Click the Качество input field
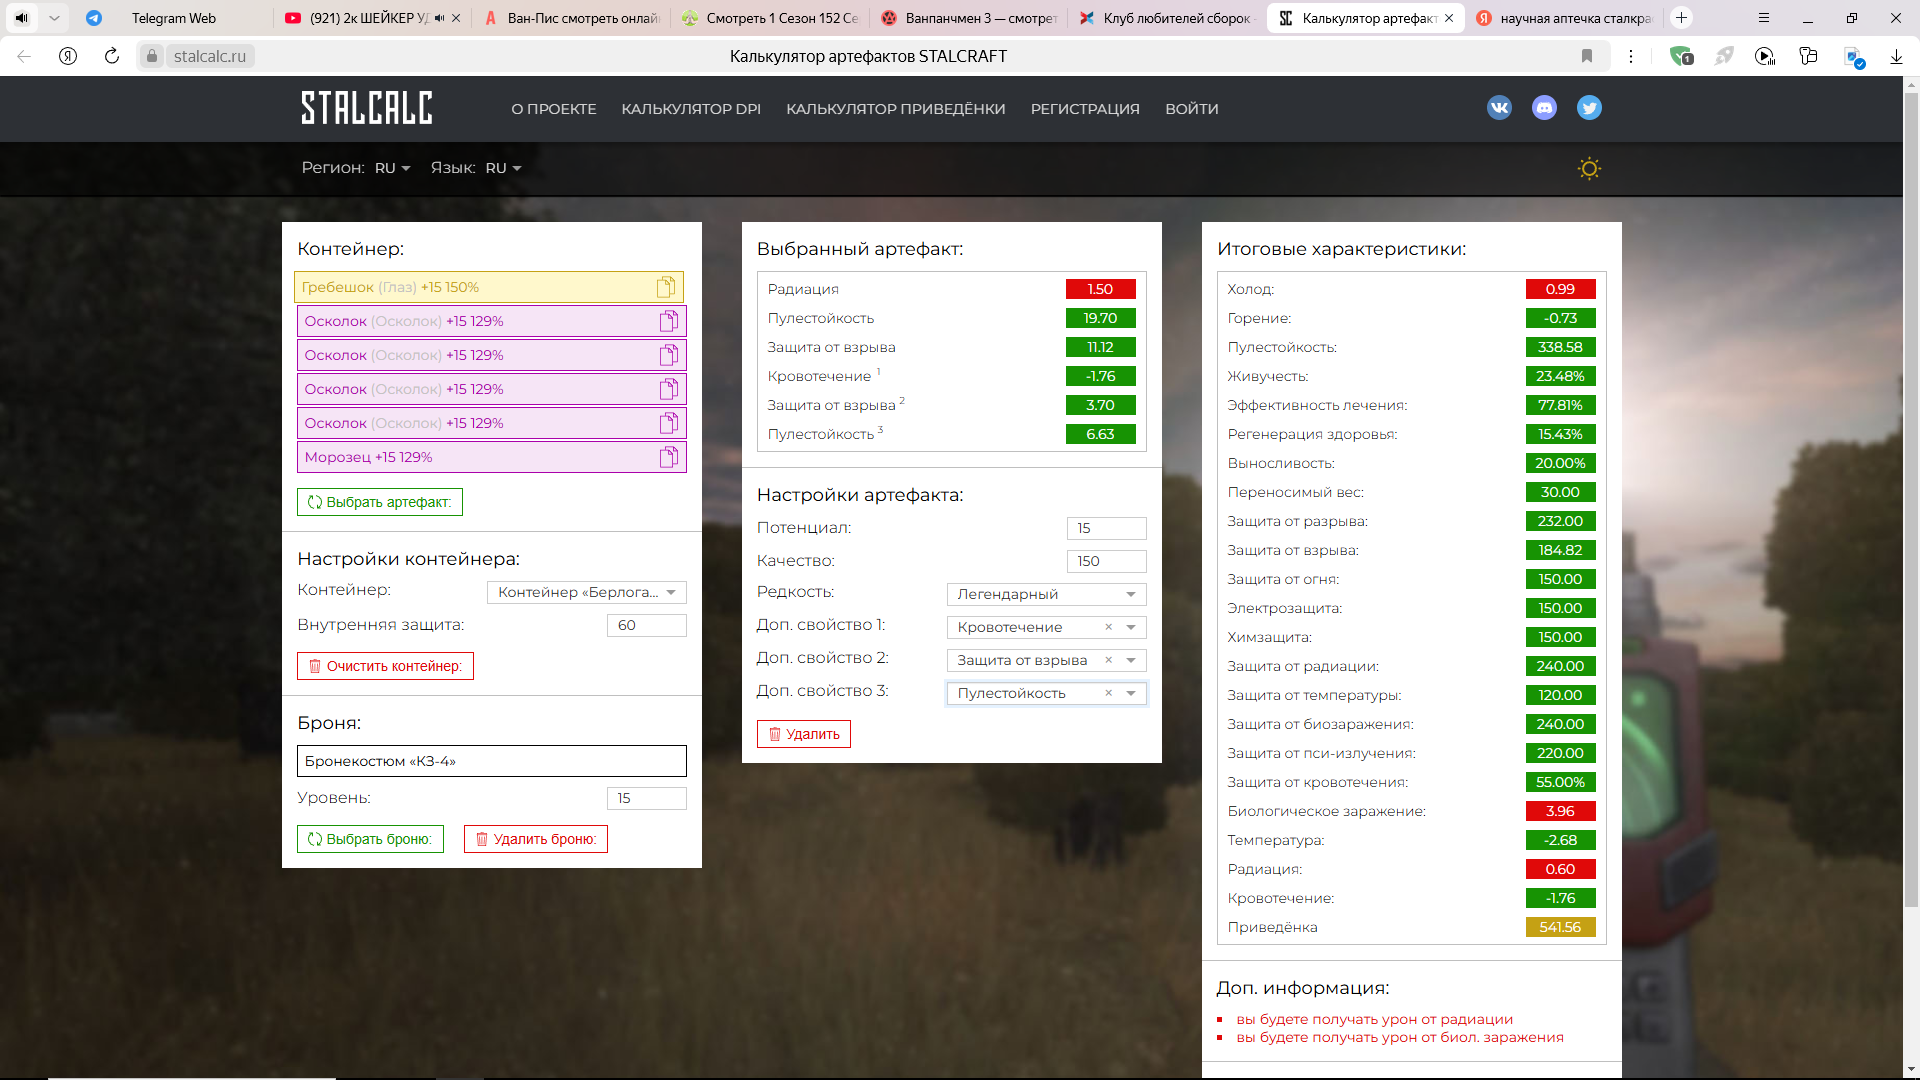This screenshot has width=1920, height=1080. point(1106,561)
